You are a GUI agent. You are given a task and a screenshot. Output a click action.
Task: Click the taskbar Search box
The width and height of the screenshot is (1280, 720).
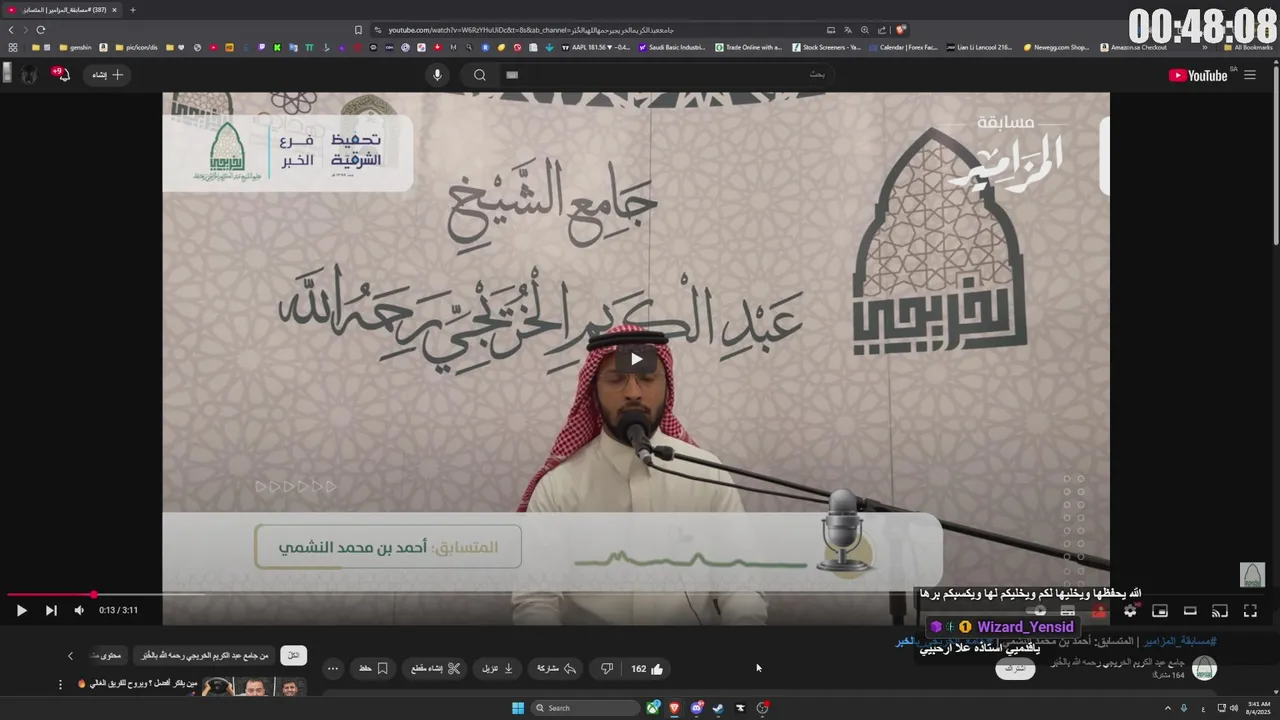point(586,708)
